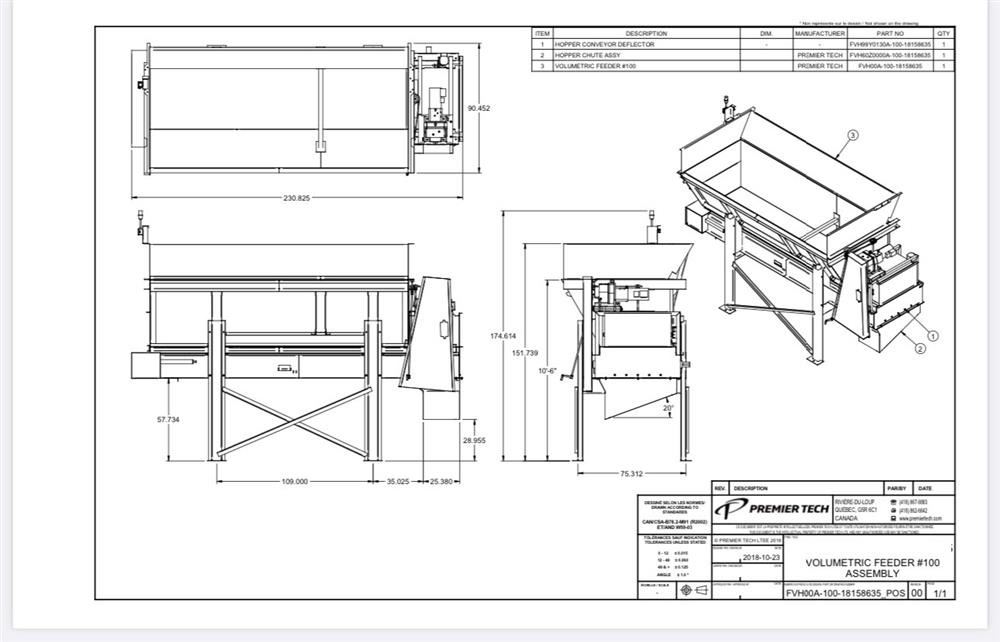Click the fax icon beside the second number

coord(893,510)
